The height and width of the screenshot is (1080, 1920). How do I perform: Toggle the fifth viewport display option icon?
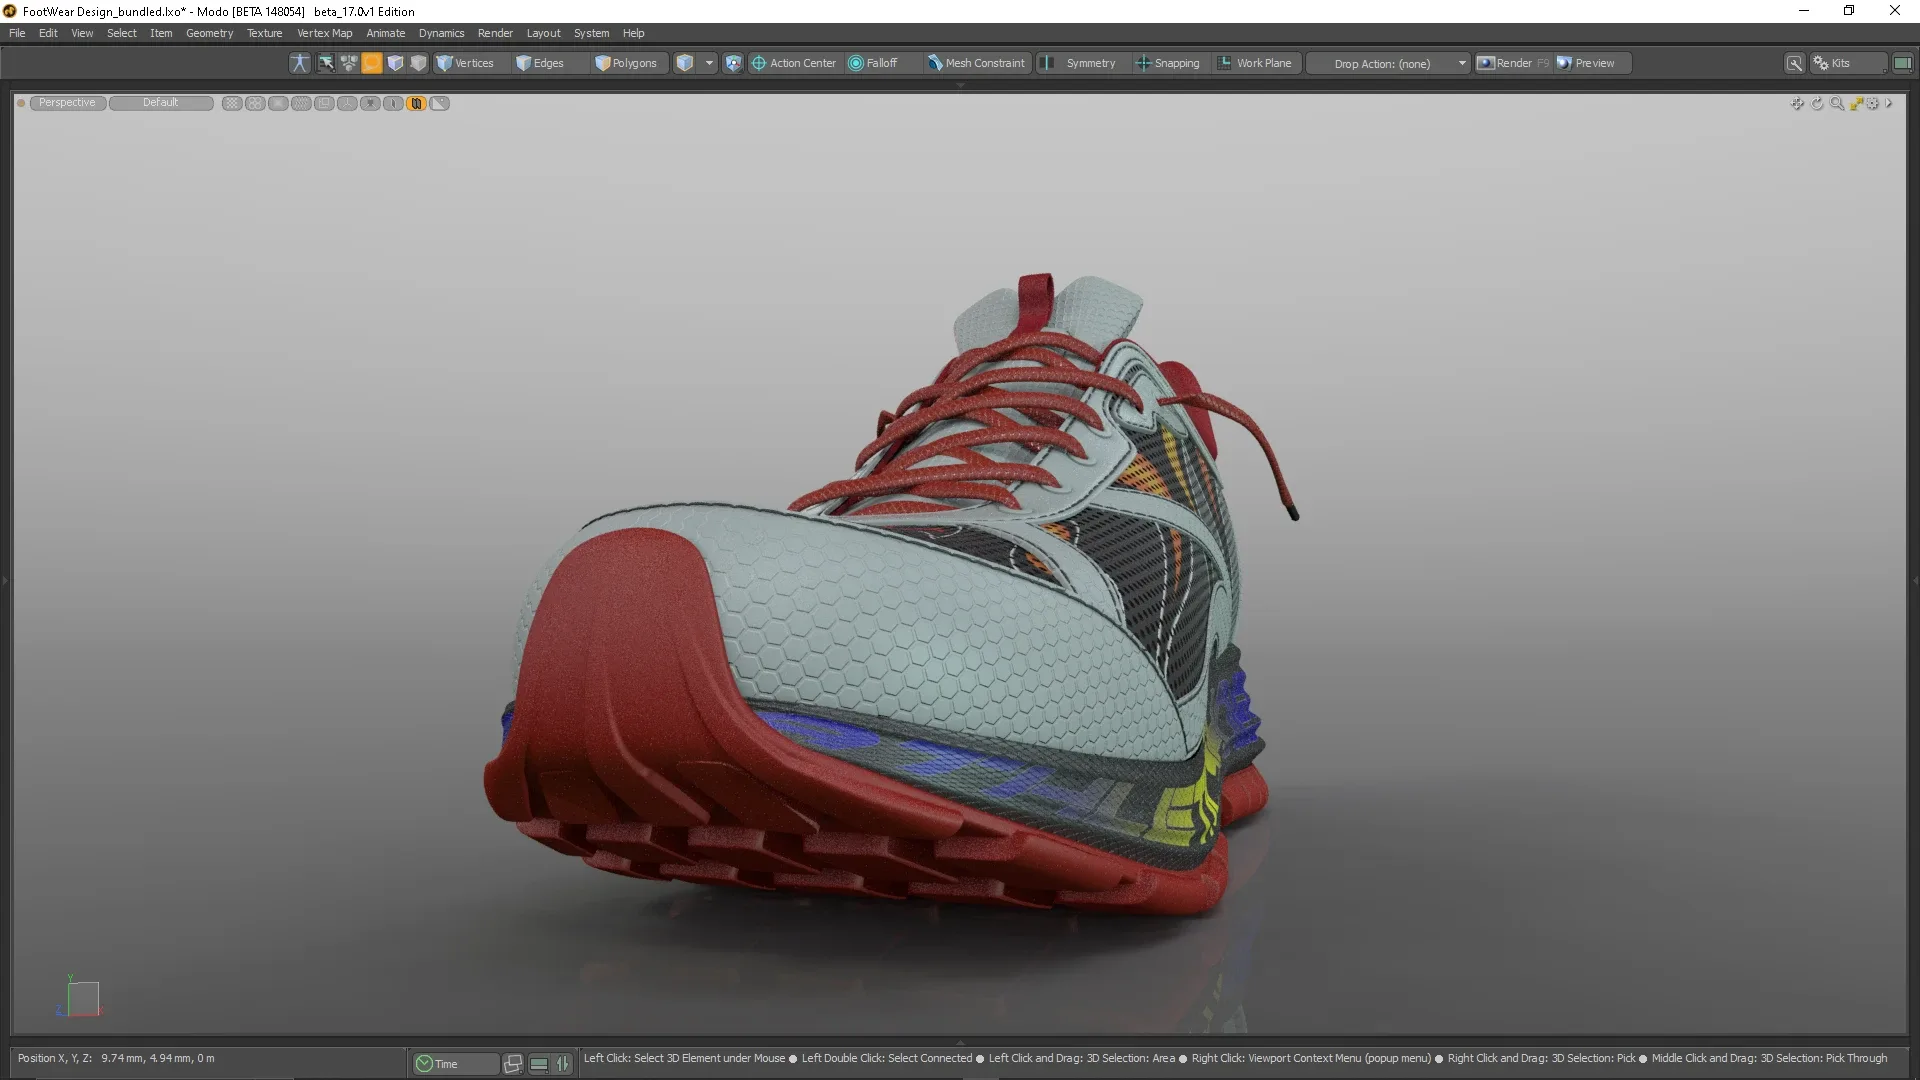click(x=324, y=103)
